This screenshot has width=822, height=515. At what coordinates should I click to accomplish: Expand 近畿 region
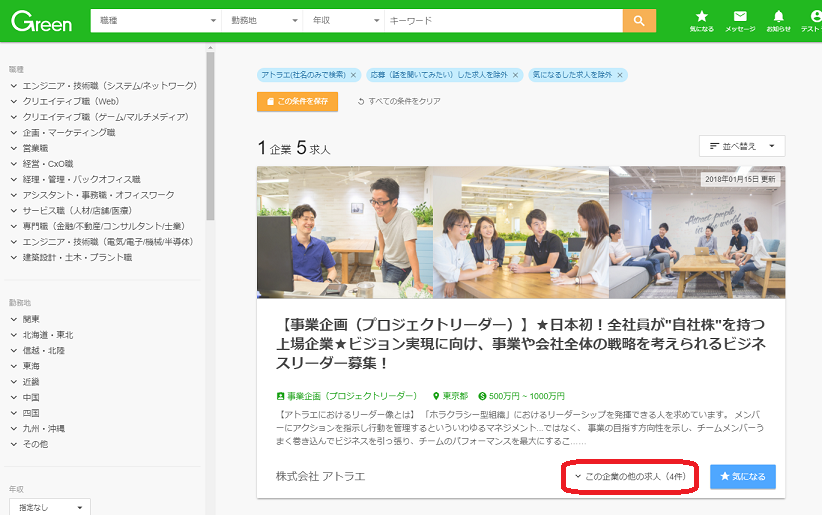click(x=25, y=382)
